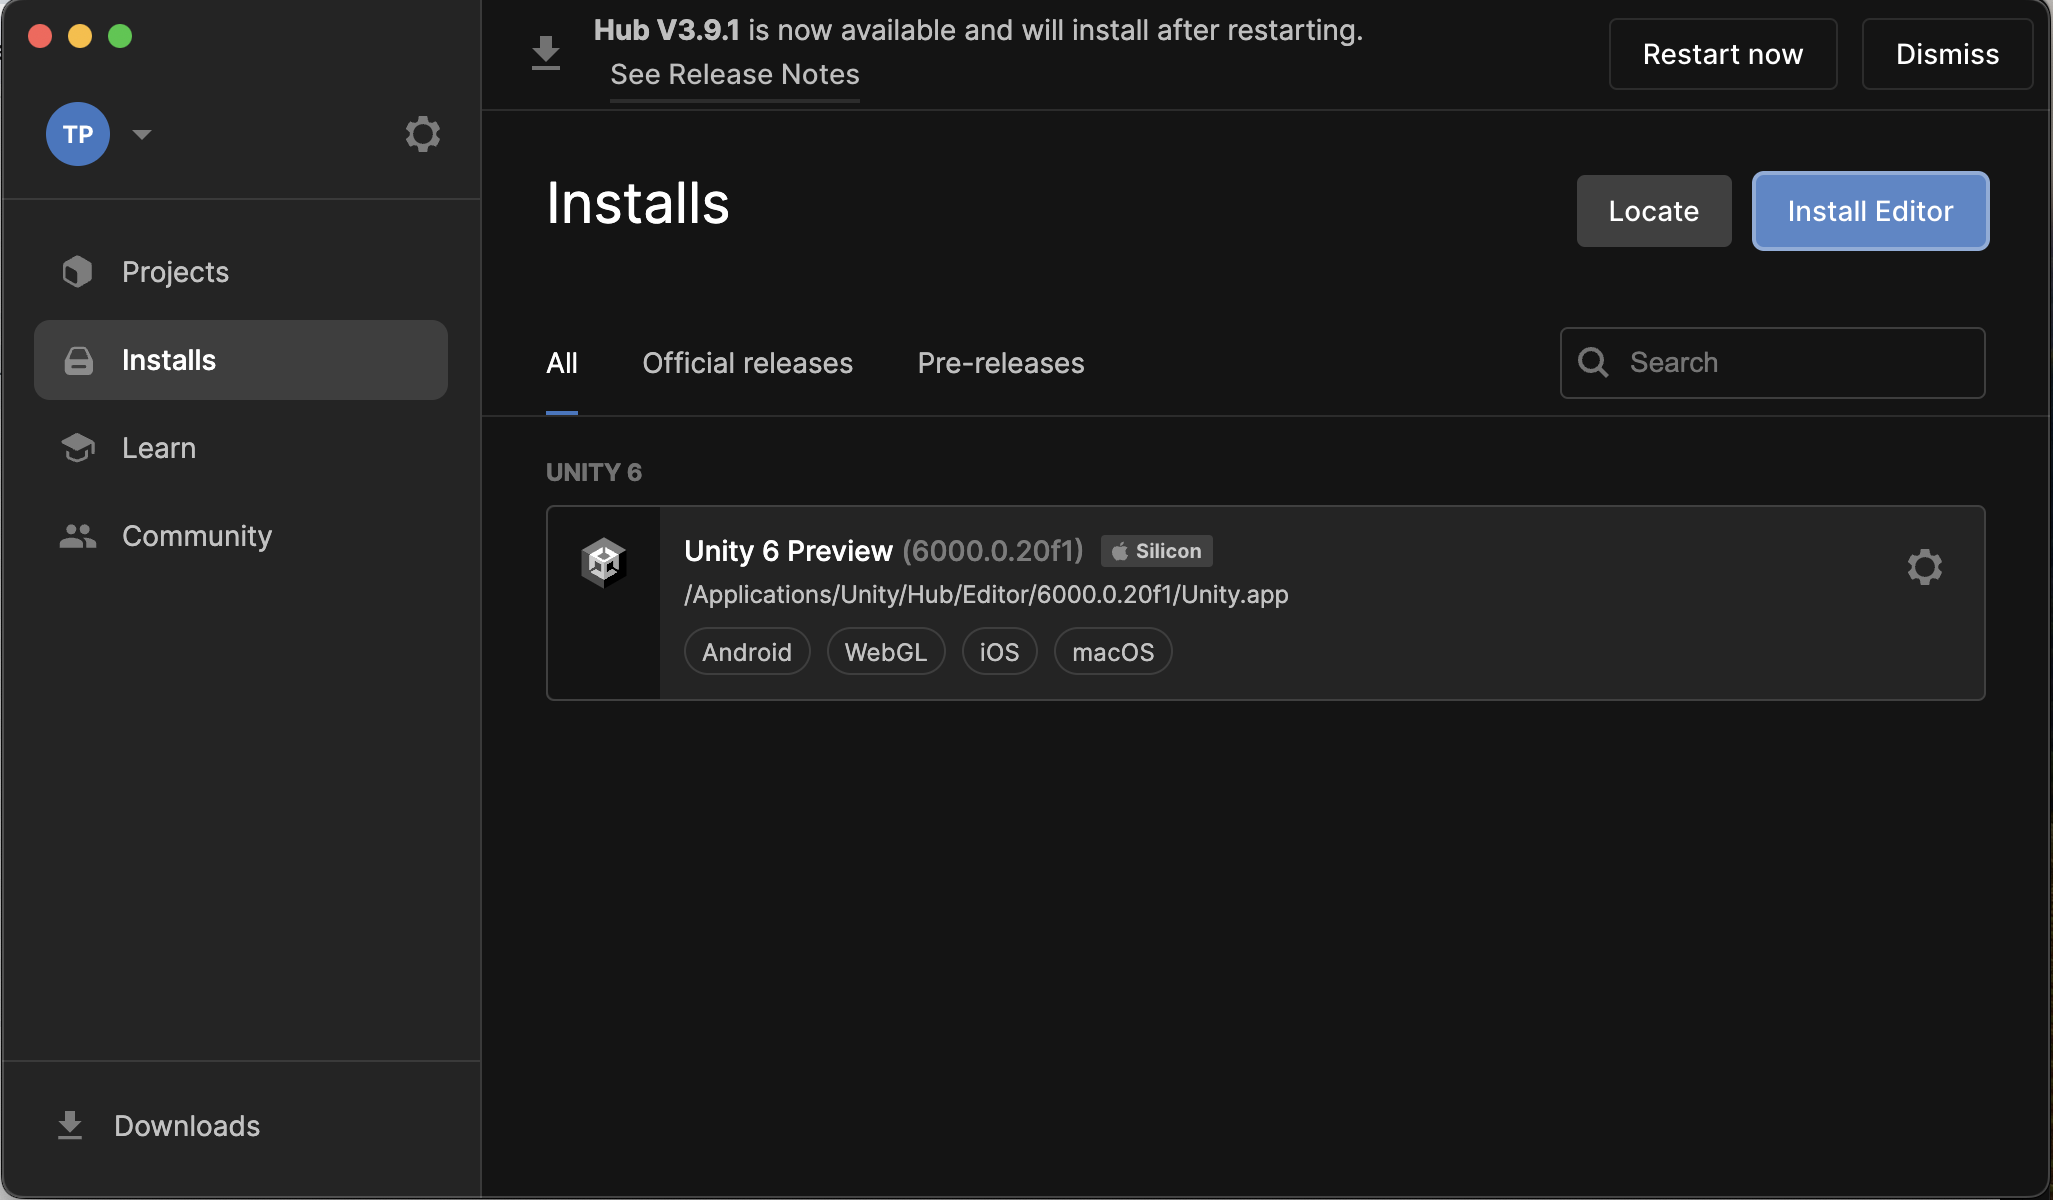Screen dimensions: 2053x1200
Task: Click the UNITY 6 section heading
Action: click(594, 472)
